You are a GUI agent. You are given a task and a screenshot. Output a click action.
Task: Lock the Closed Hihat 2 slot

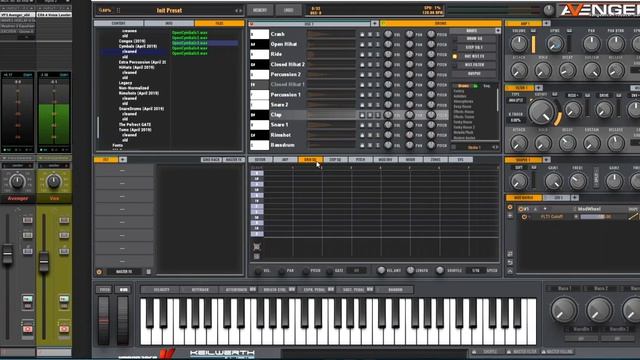click(362, 64)
